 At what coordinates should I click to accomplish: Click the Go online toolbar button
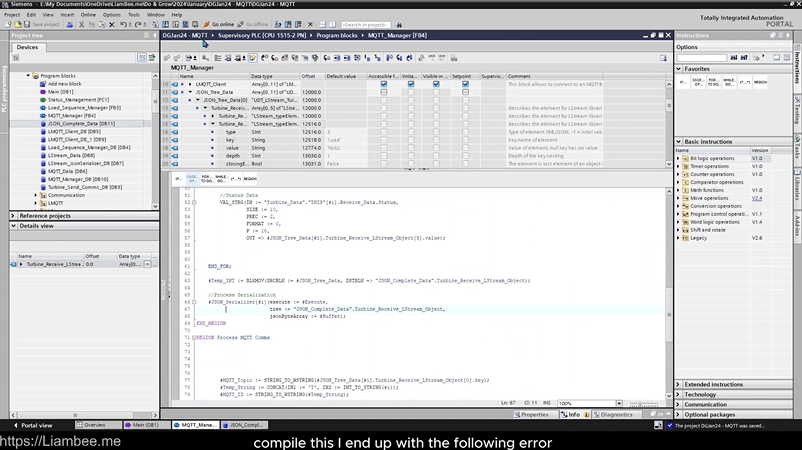point(218,24)
